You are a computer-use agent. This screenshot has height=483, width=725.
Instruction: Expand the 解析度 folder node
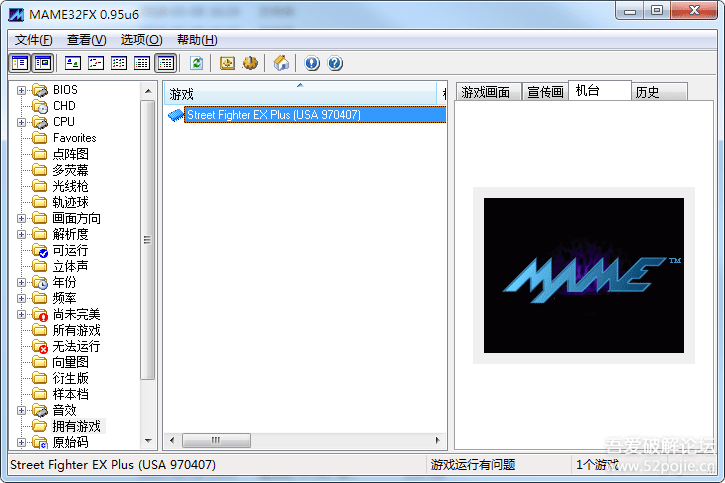[x=21, y=234]
